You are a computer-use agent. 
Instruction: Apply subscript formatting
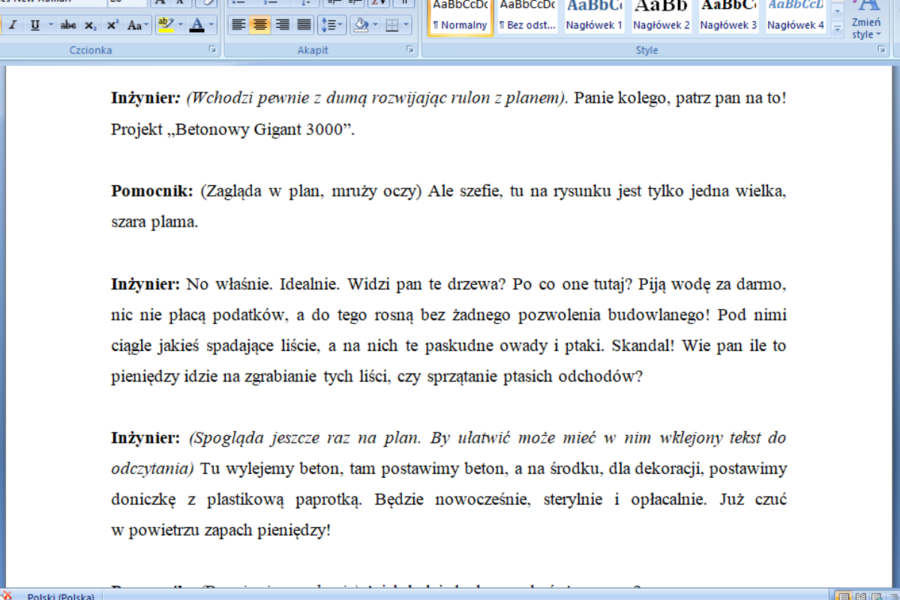click(x=91, y=25)
